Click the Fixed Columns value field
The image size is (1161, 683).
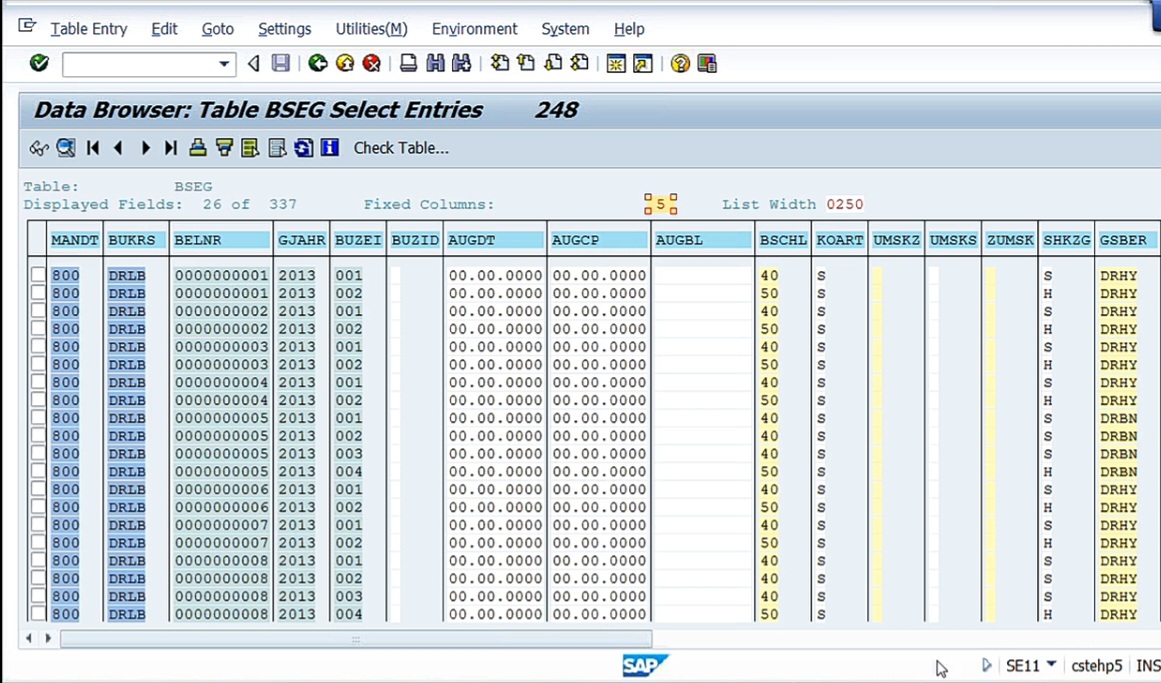click(660, 204)
